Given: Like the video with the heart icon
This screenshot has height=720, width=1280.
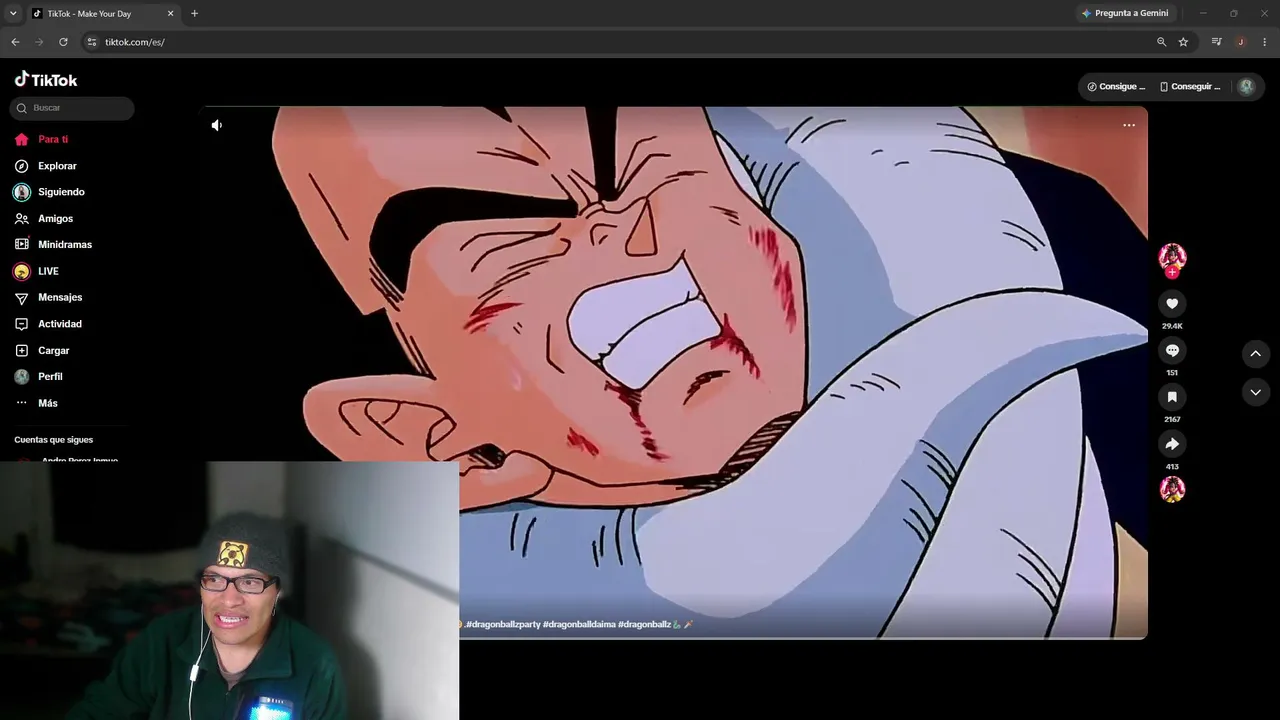Looking at the screenshot, I should click(x=1172, y=303).
